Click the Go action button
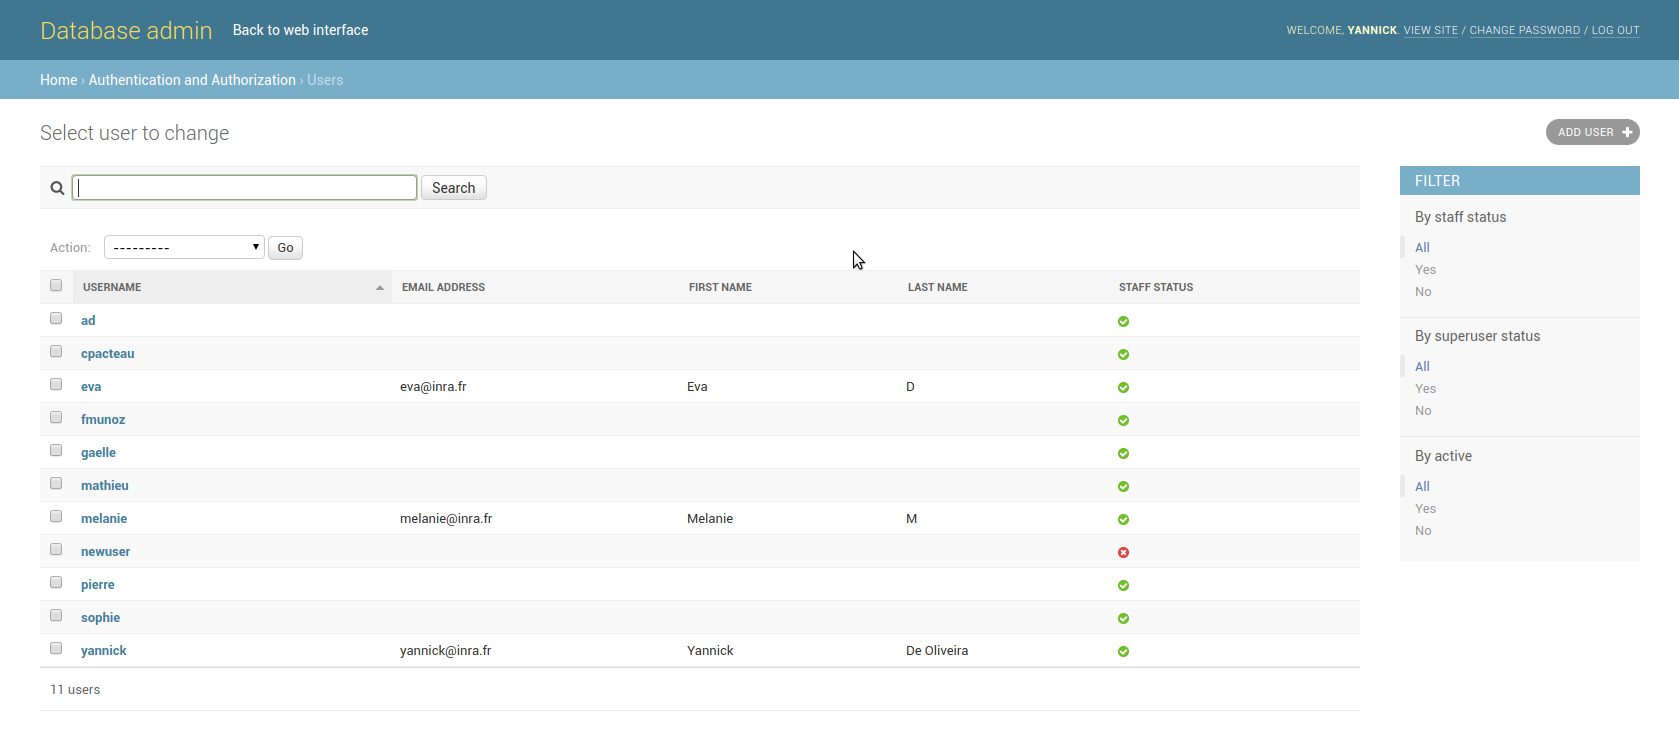The height and width of the screenshot is (738, 1679). (x=285, y=248)
